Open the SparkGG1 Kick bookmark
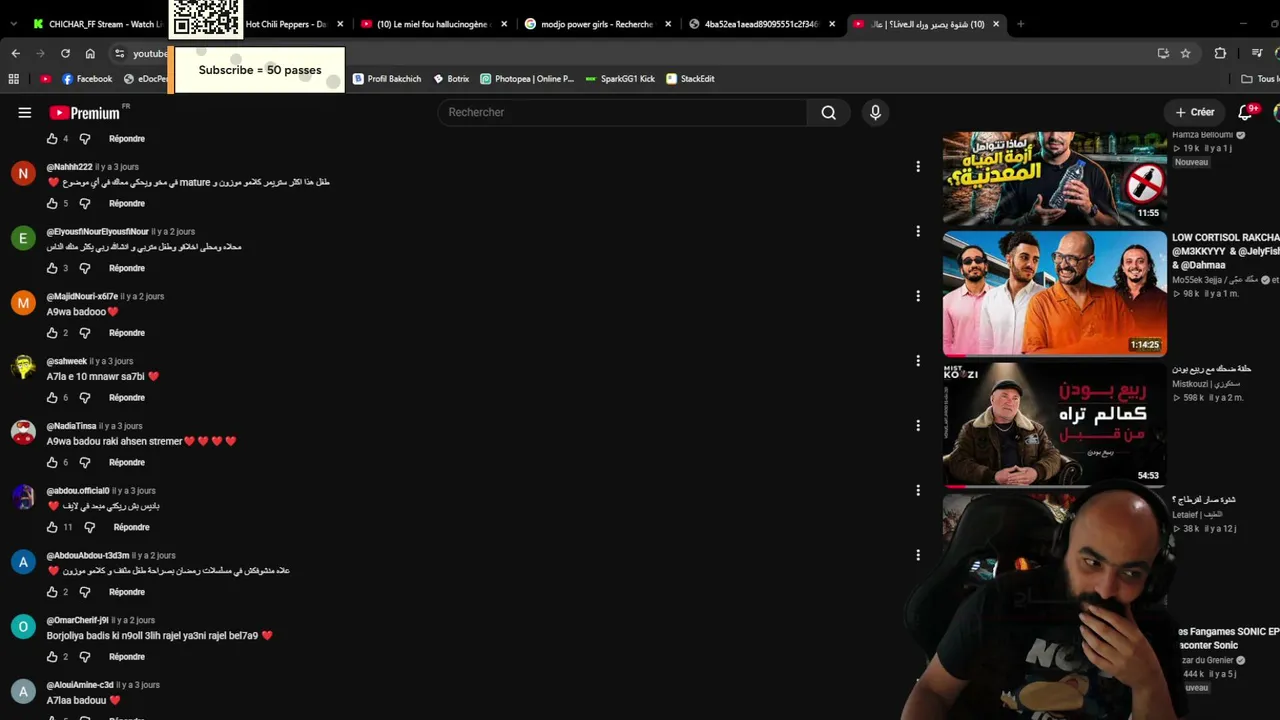This screenshot has height=720, width=1280. tap(620, 79)
